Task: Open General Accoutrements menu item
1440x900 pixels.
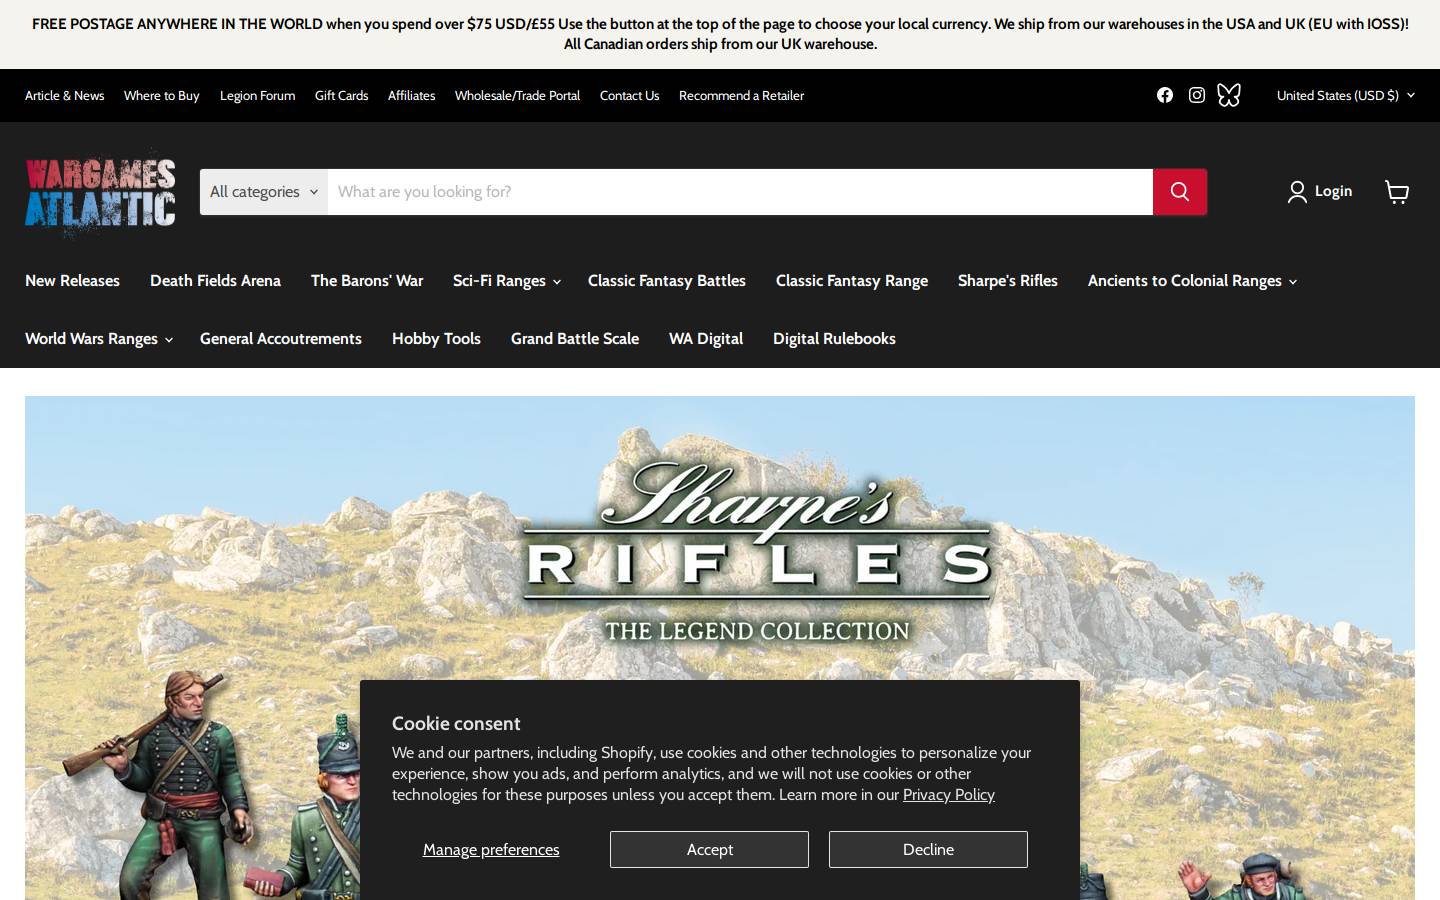Action: [x=281, y=339]
